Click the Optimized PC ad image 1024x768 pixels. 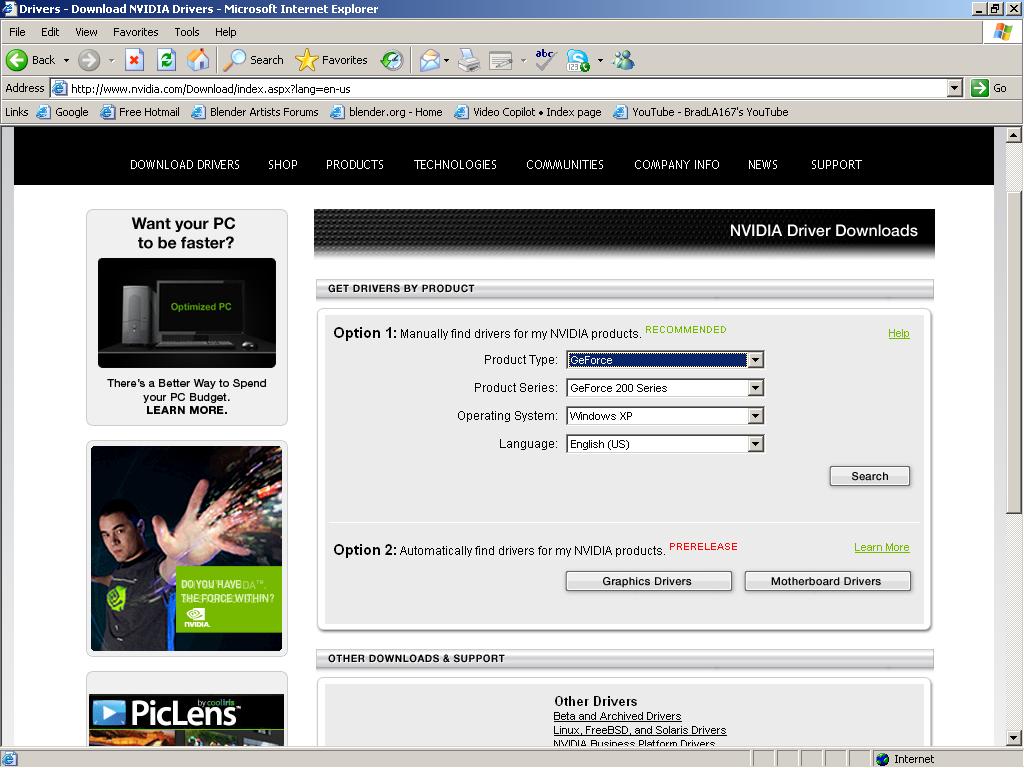click(187, 313)
